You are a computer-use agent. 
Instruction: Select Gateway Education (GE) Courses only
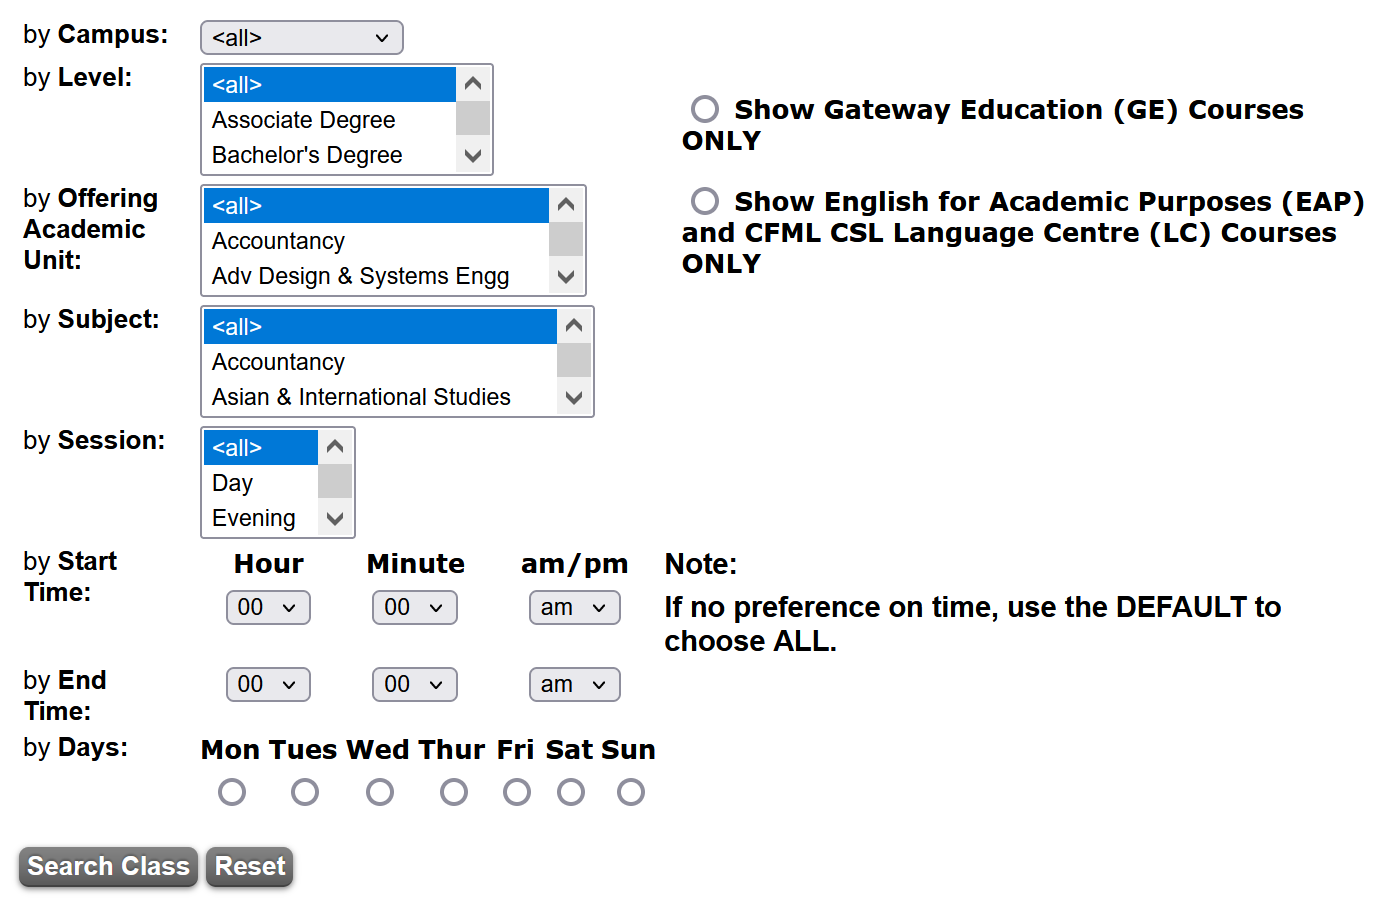tap(705, 109)
